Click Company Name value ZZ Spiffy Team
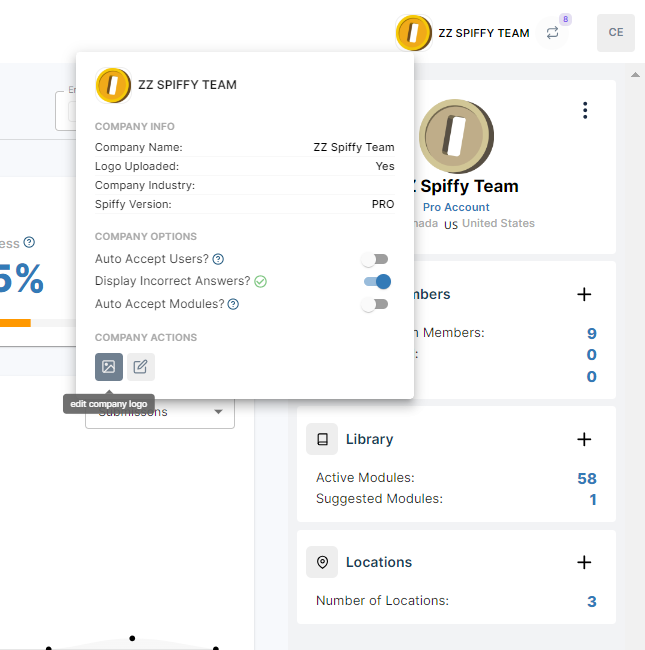 pyautogui.click(x=354, y=147)
